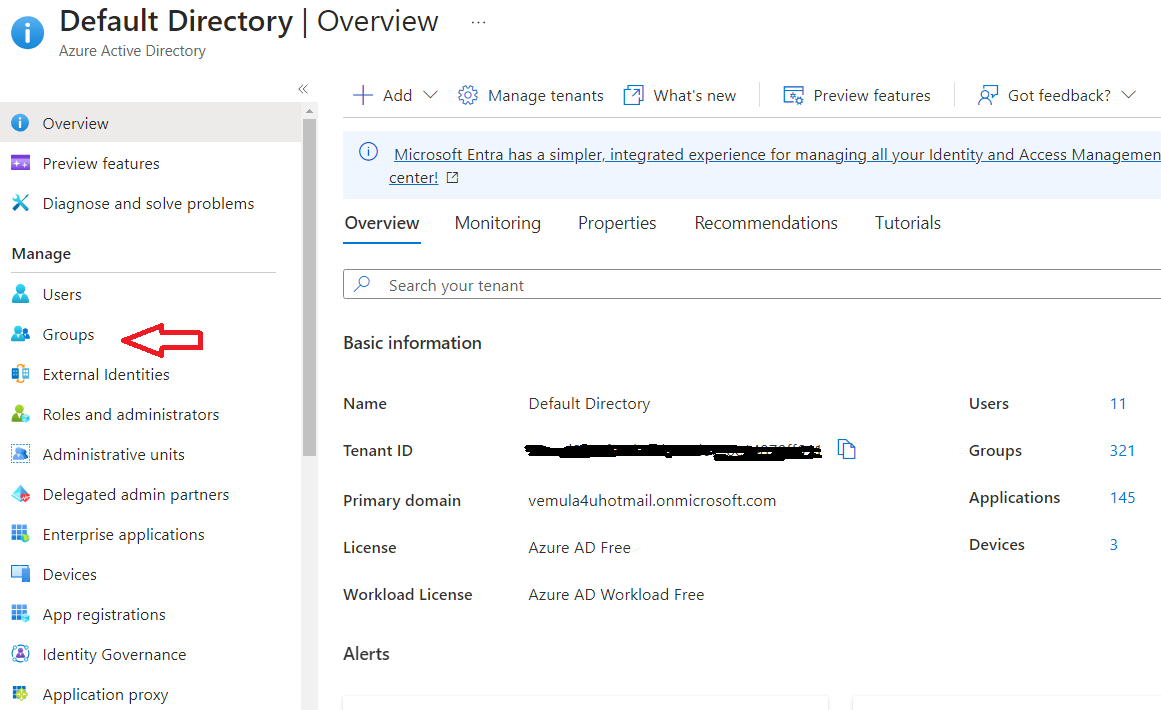Viewport: 1161px width, 710px height.
Task: Click the Default Directory name value
Action: (589, 403)
